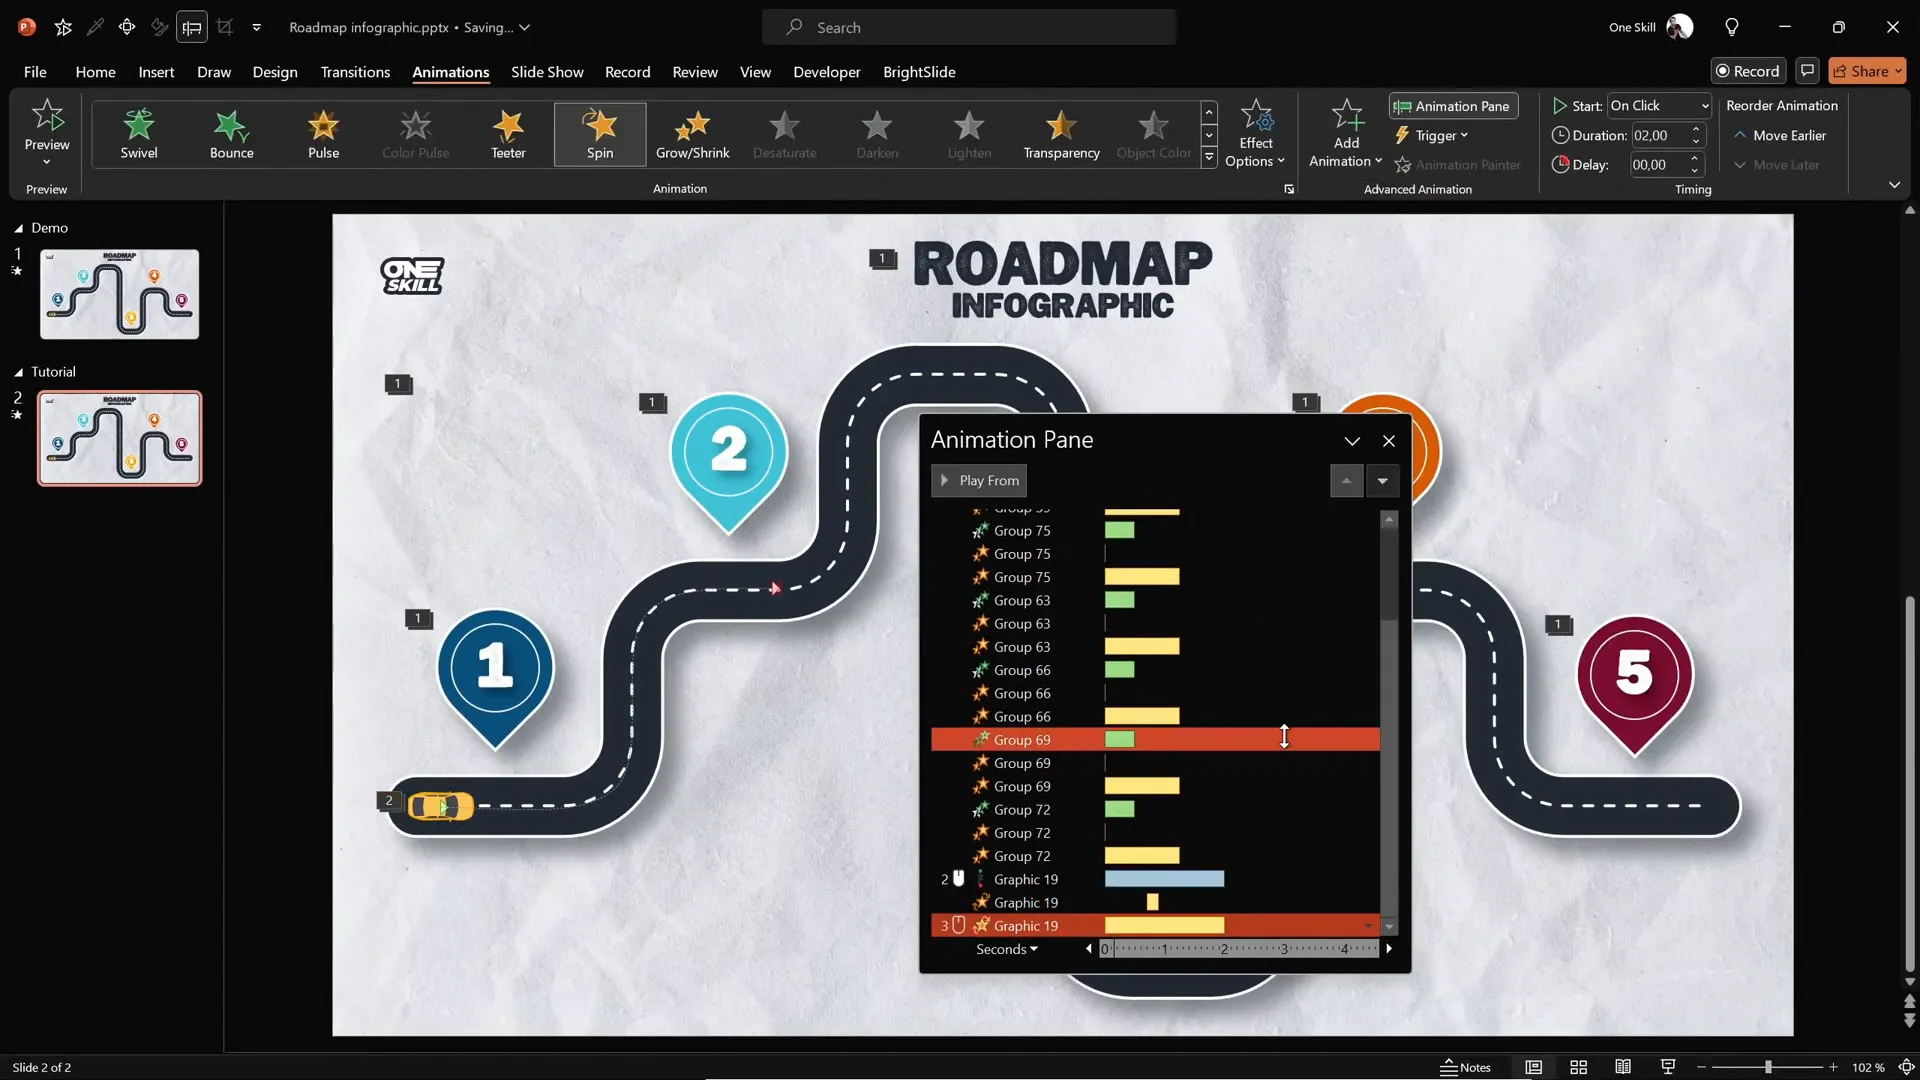Select the last Group 72 animation entry
Screen dimensions: 1920x1080
click(x=1155, y=856)
